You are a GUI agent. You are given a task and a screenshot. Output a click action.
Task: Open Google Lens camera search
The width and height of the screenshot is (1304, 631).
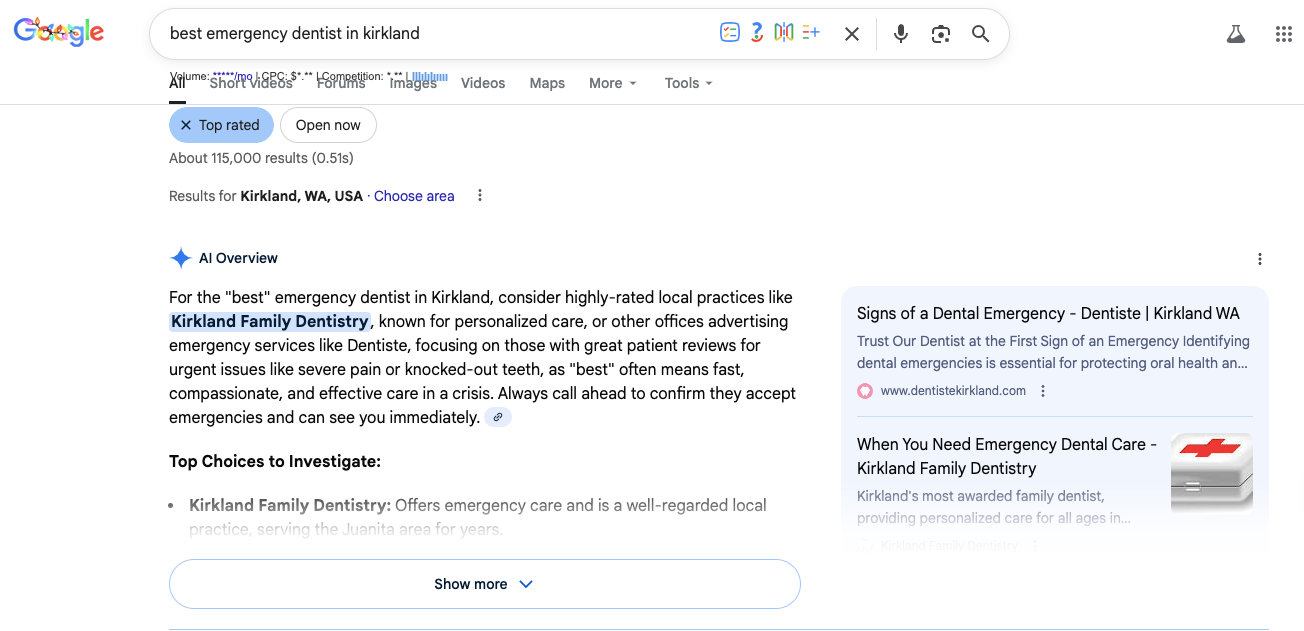(940, 33)
